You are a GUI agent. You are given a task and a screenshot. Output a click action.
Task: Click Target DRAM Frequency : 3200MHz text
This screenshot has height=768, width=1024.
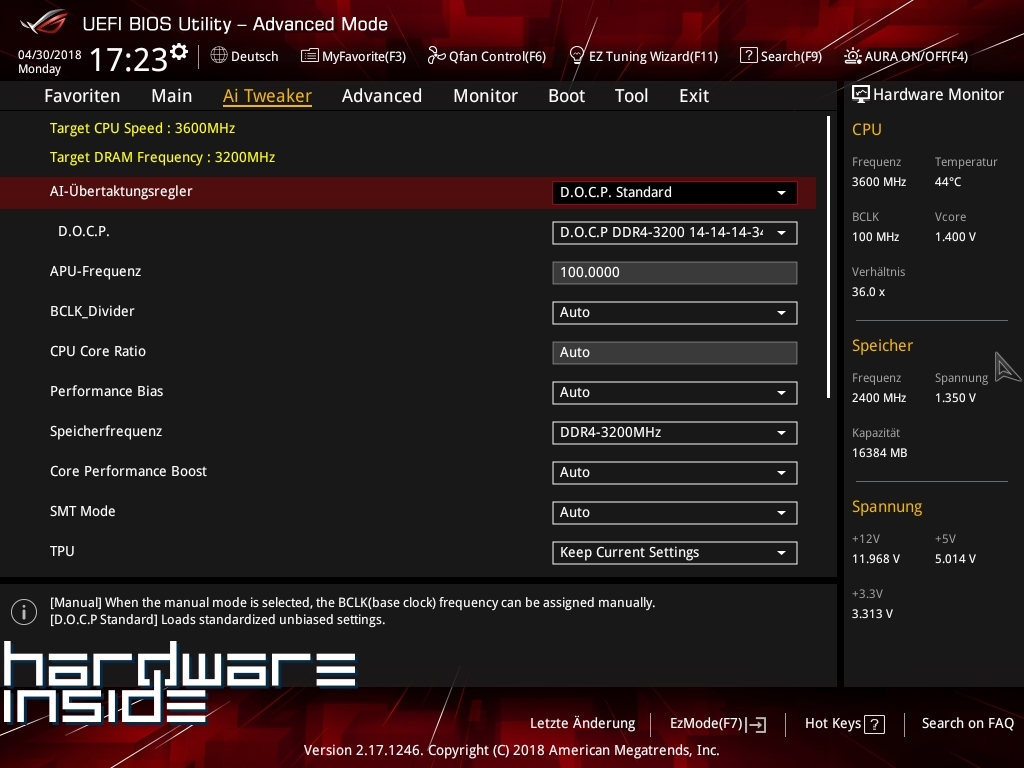[x=163, y=157]
